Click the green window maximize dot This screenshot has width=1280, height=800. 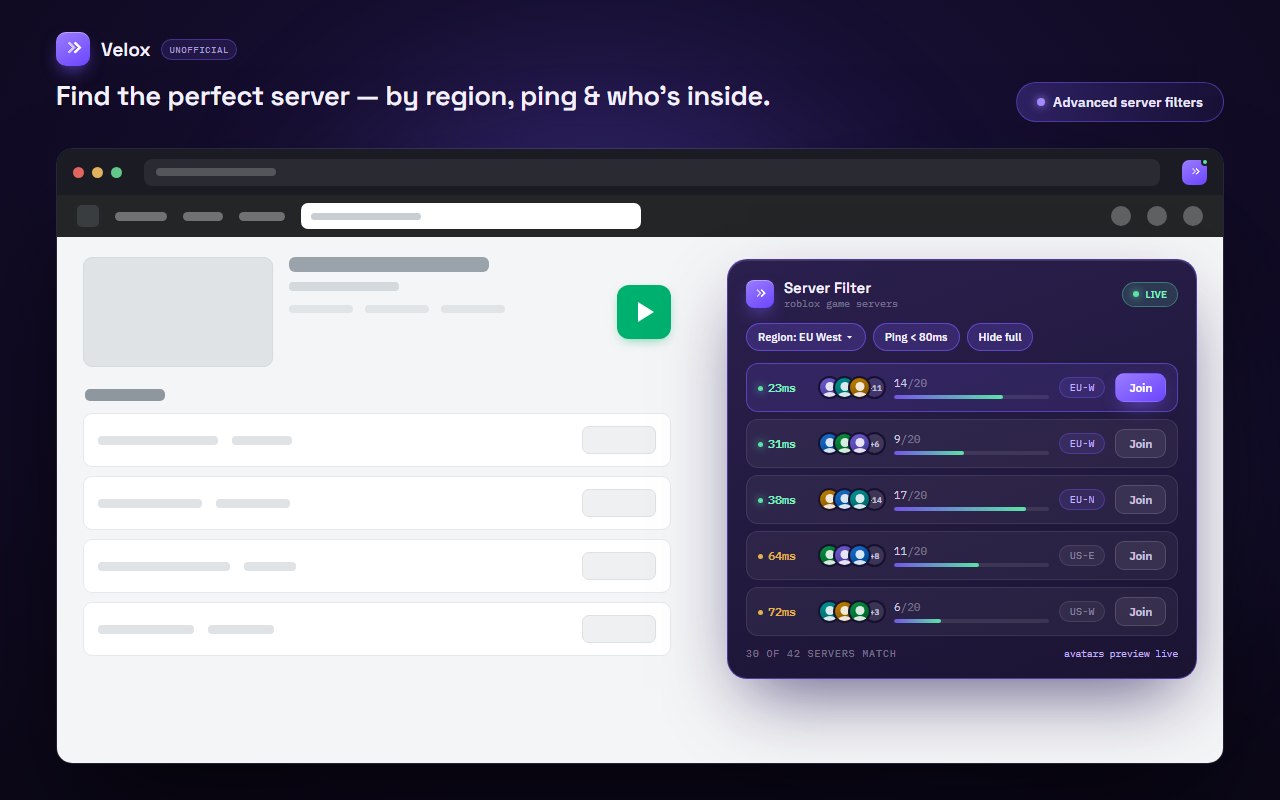coord(116,172)
